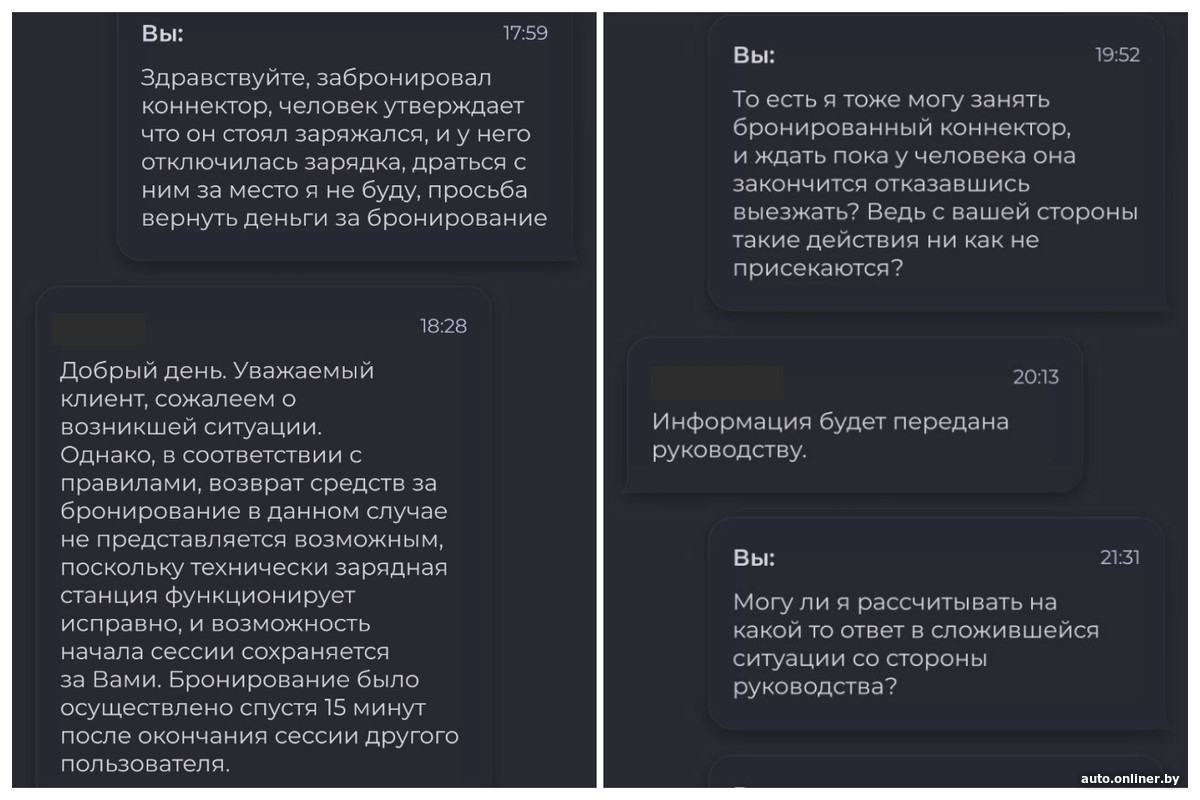Select the message starting "Могу ли я рассчитывать"
This screenshot has height=800, width=1200.
tap(915, 644)
